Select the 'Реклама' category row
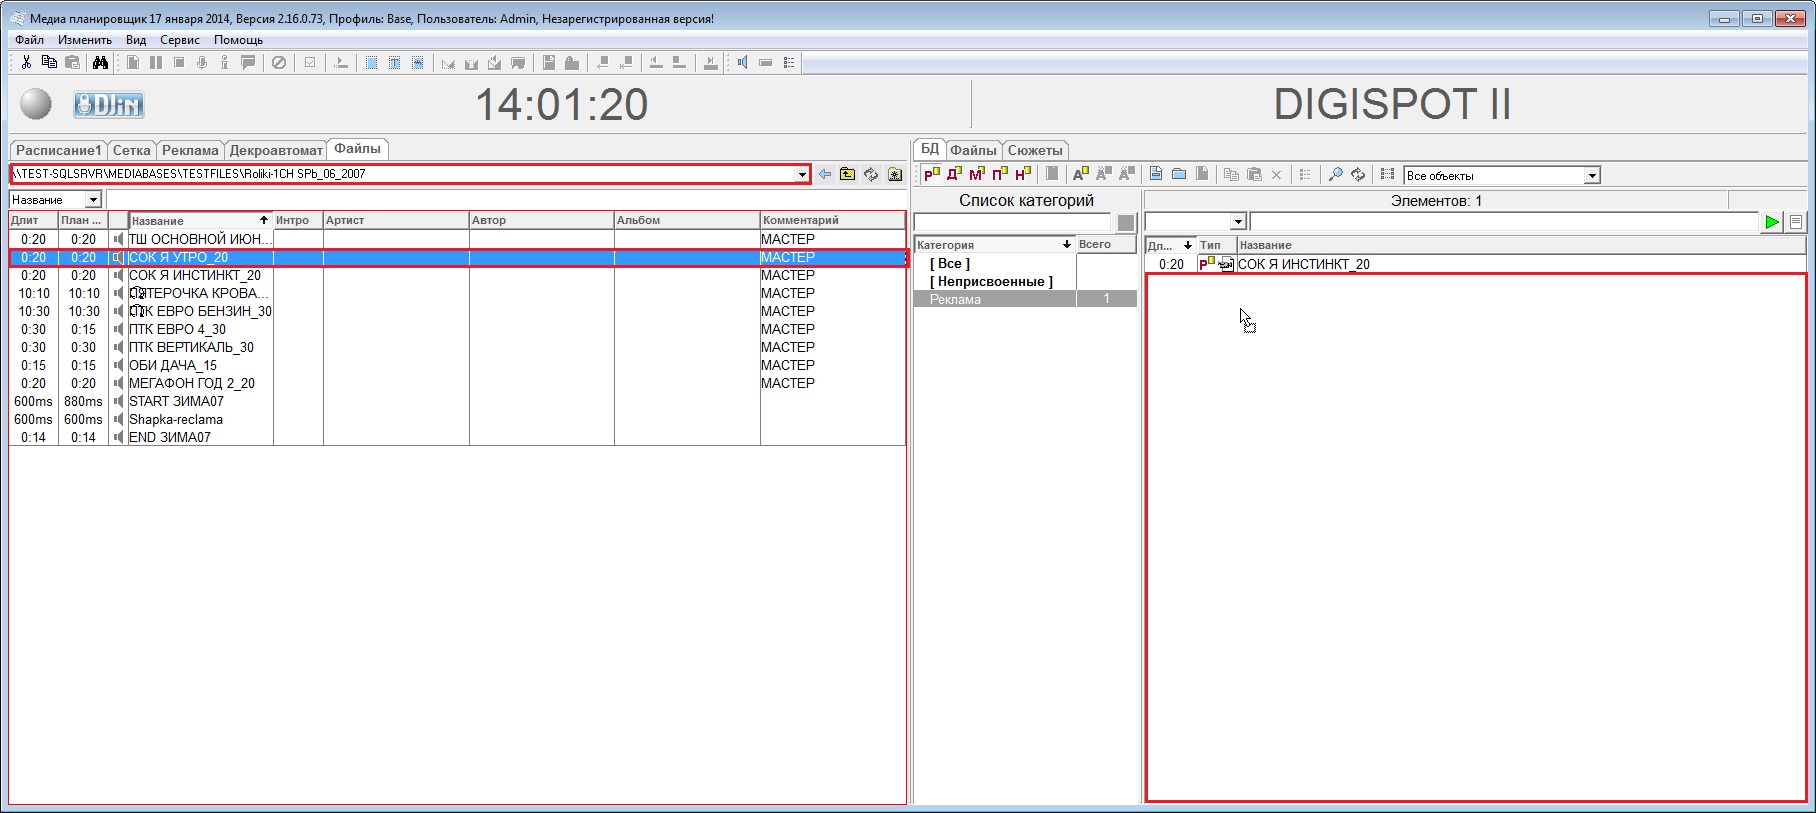The image size is (1816, 813). click(1025, 299)
